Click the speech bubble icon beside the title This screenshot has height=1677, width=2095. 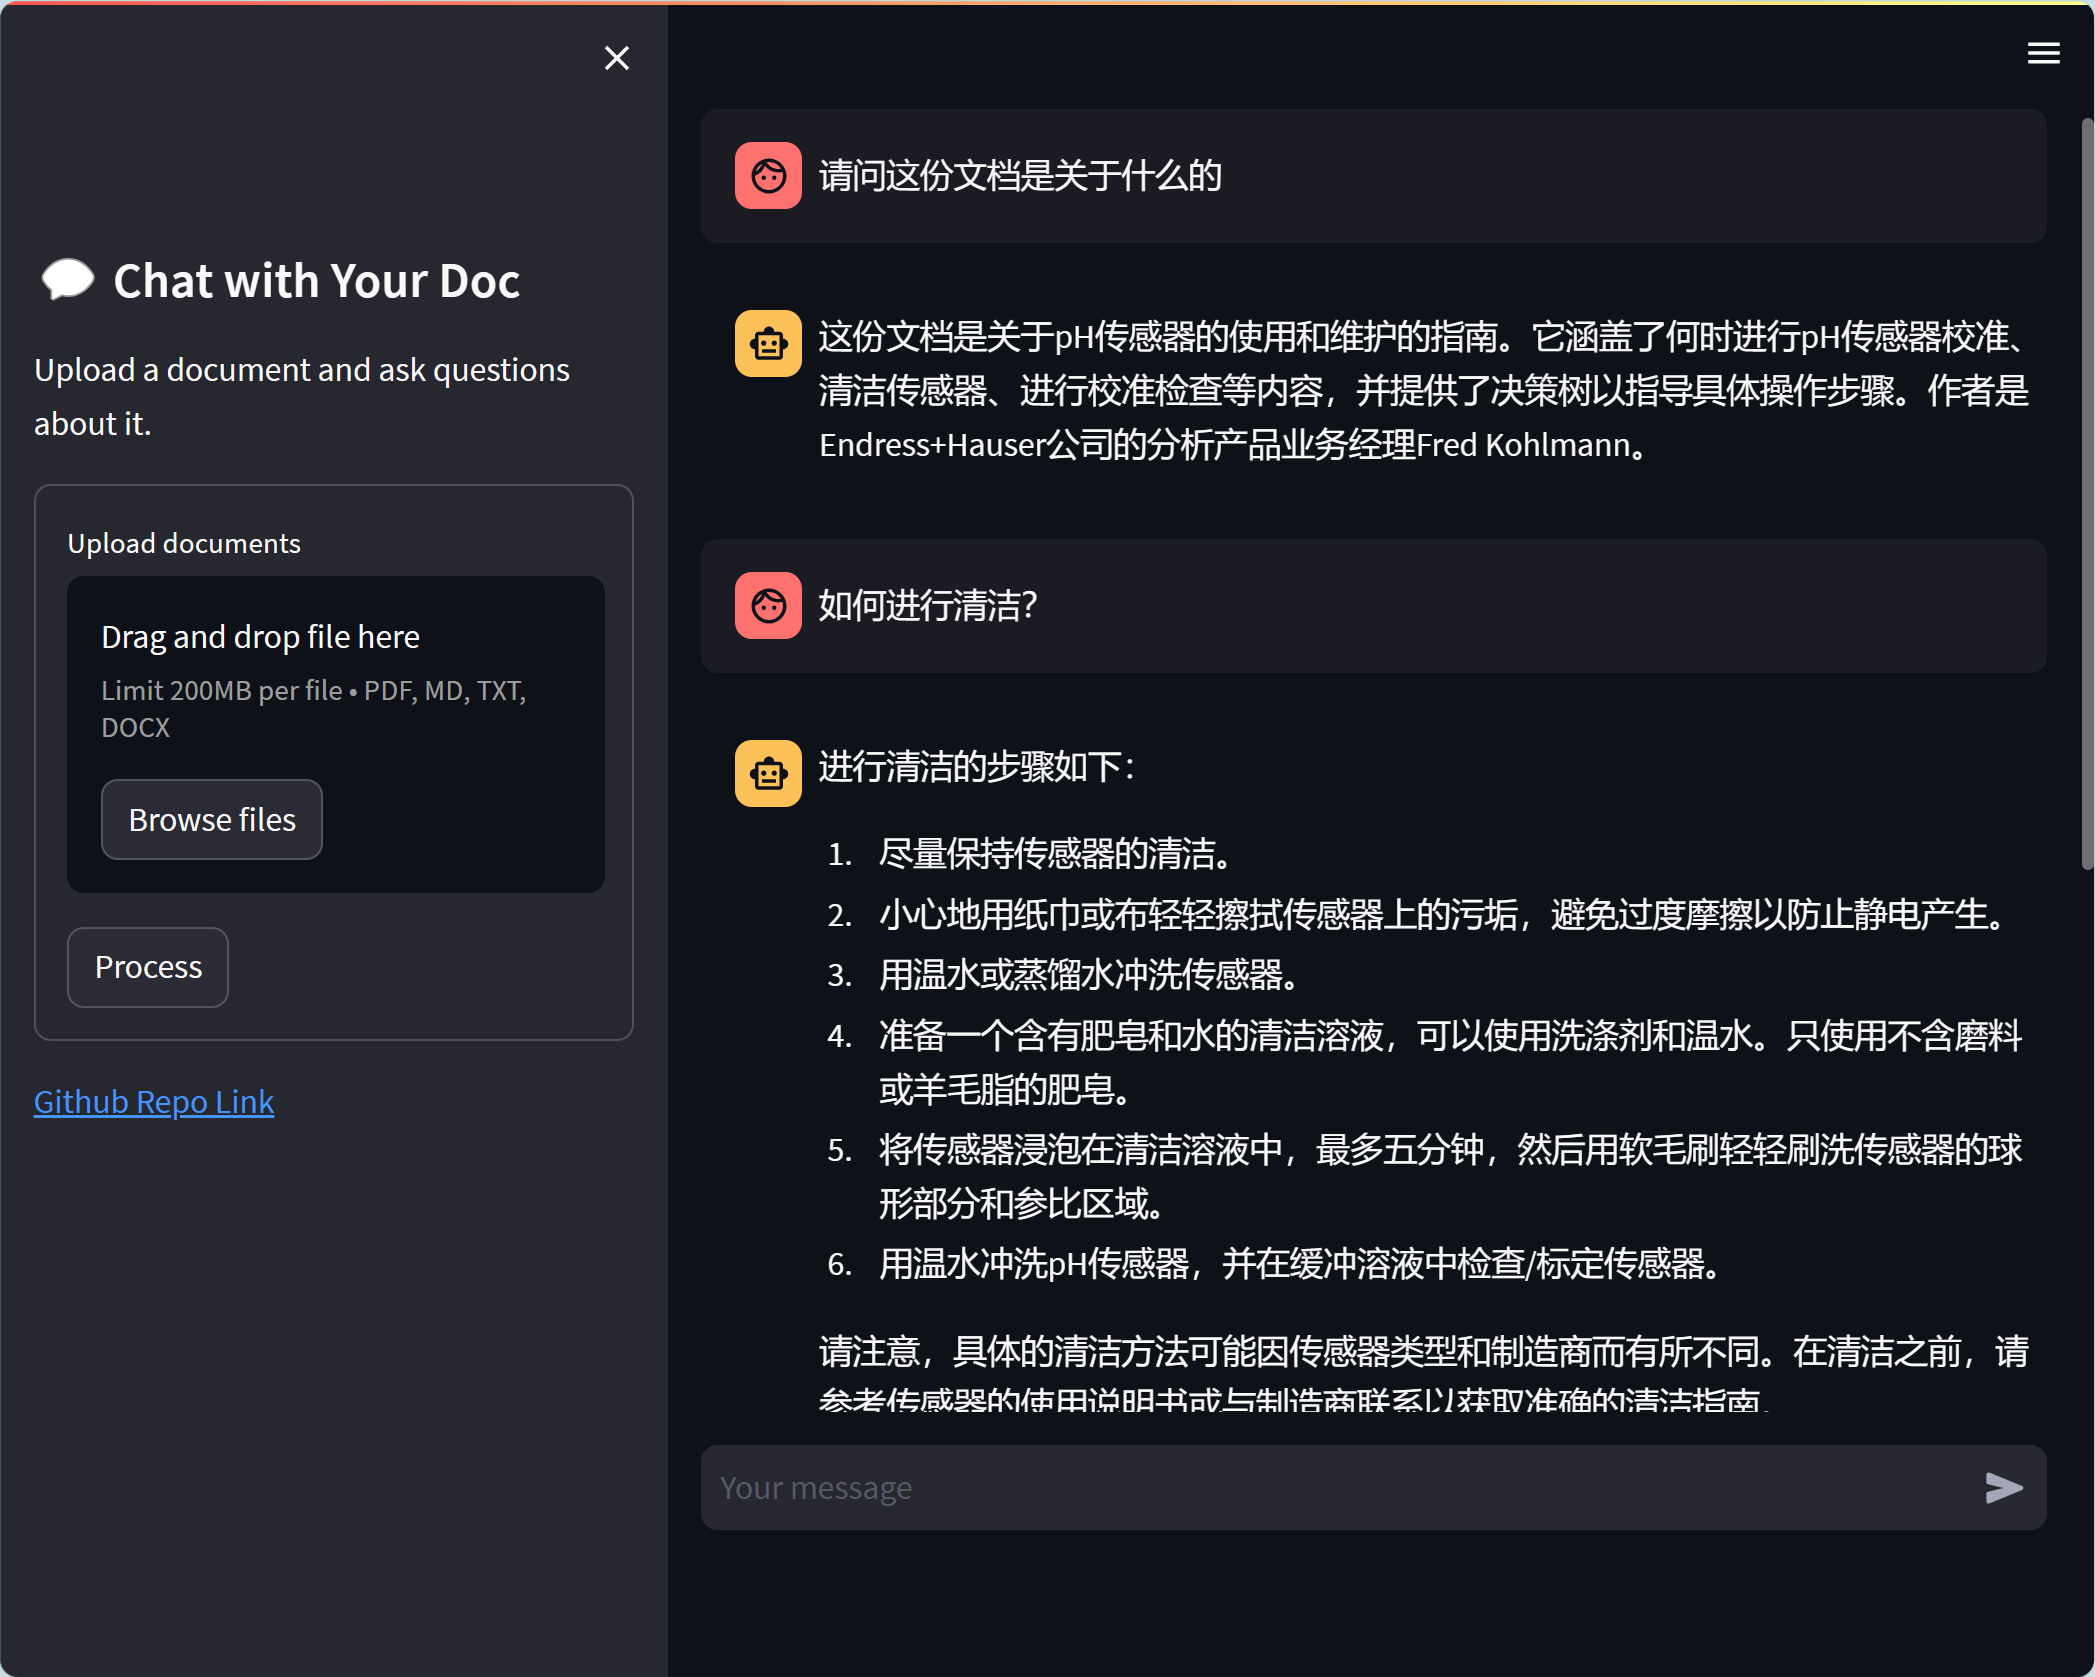[67, 280]
